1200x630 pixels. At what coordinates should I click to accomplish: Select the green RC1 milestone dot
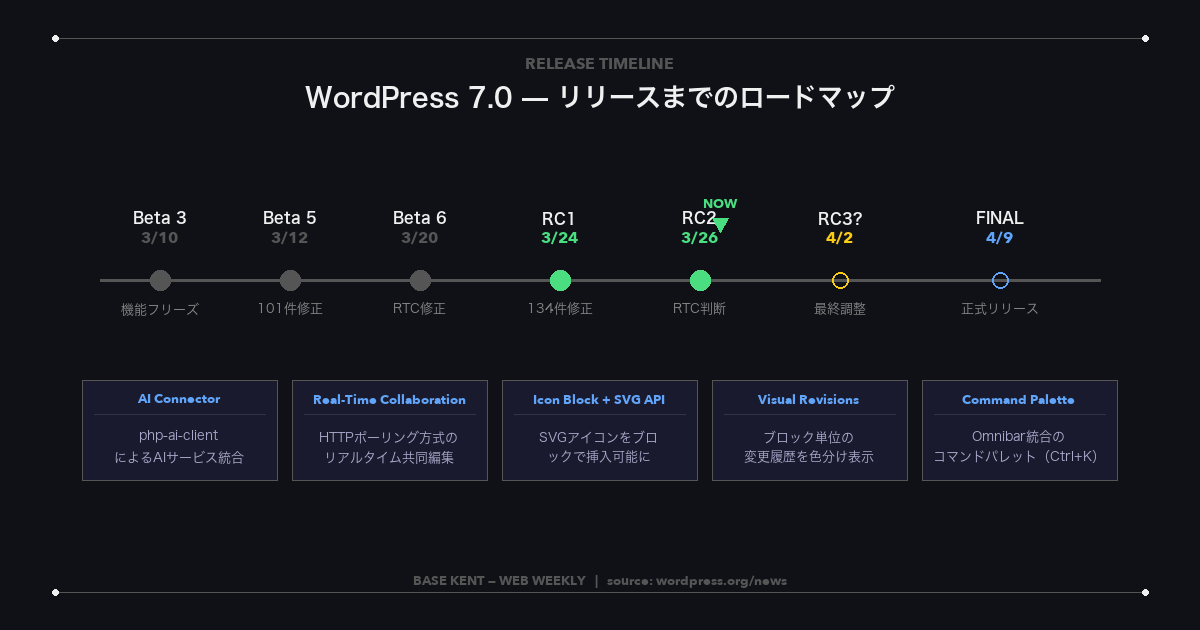coord(560,280)
